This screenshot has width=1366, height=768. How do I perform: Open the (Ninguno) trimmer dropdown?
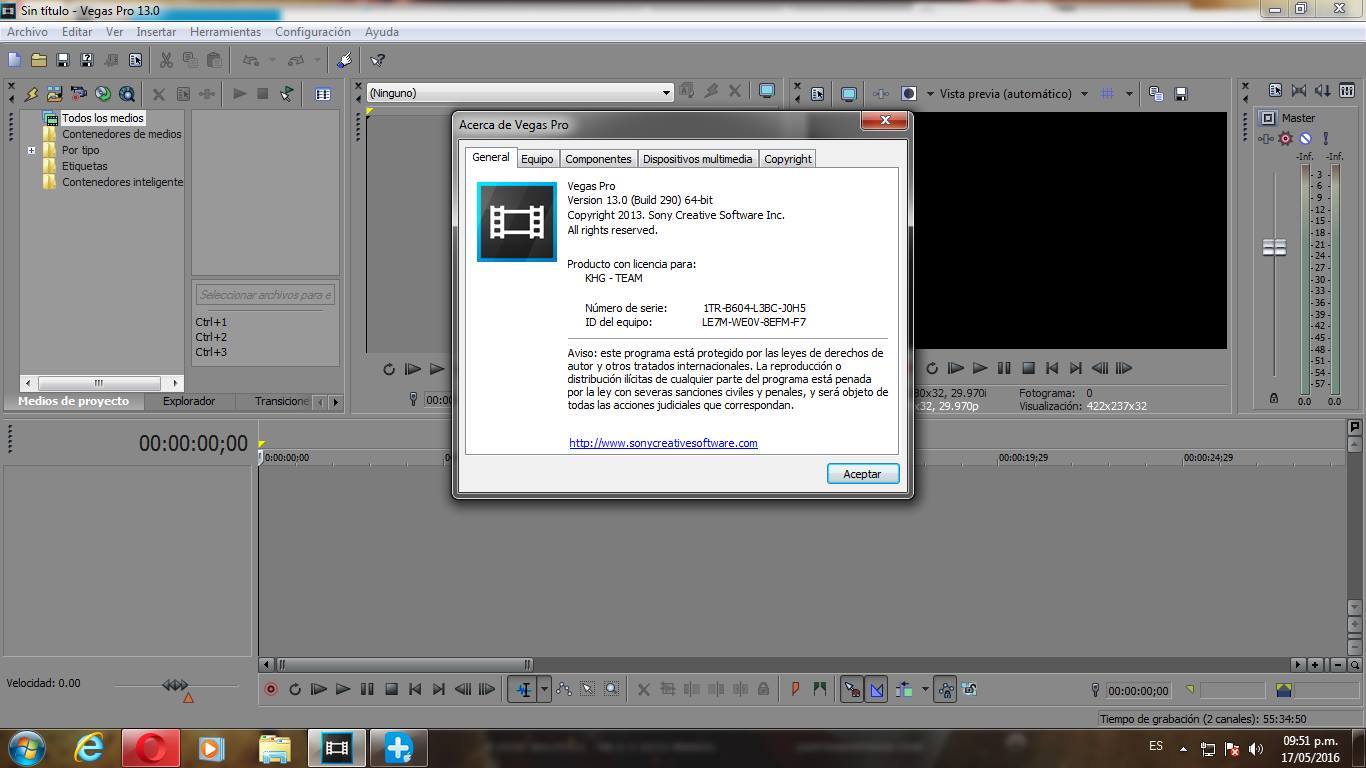click(x=667, y=93)
